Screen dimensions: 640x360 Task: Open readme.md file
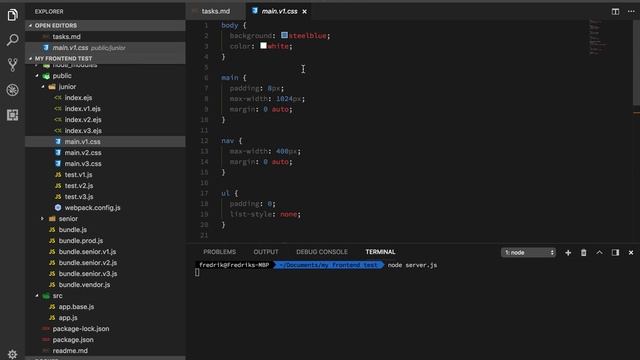point(105,351)
